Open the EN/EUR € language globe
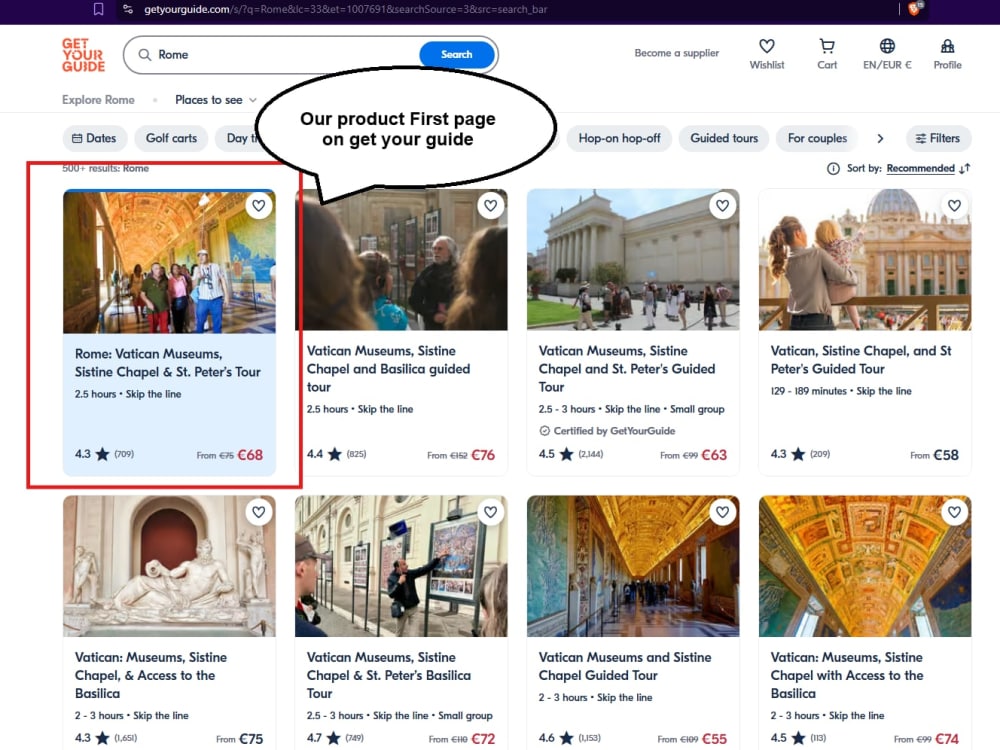Image resolution: width=1000 pixels, height=750 pixels. [x=887, y=46]
